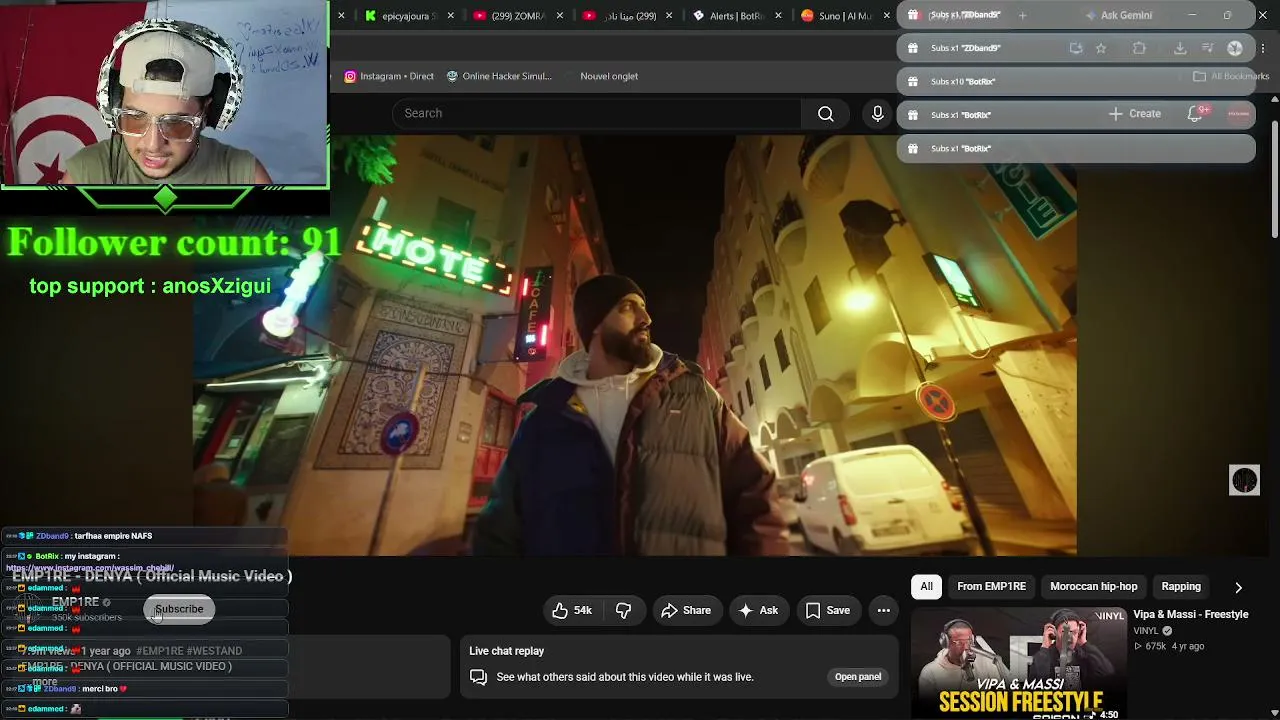This screenshot has height=720, width=1280.
Task: Select the All filter chip
Action: click(927, 587)
